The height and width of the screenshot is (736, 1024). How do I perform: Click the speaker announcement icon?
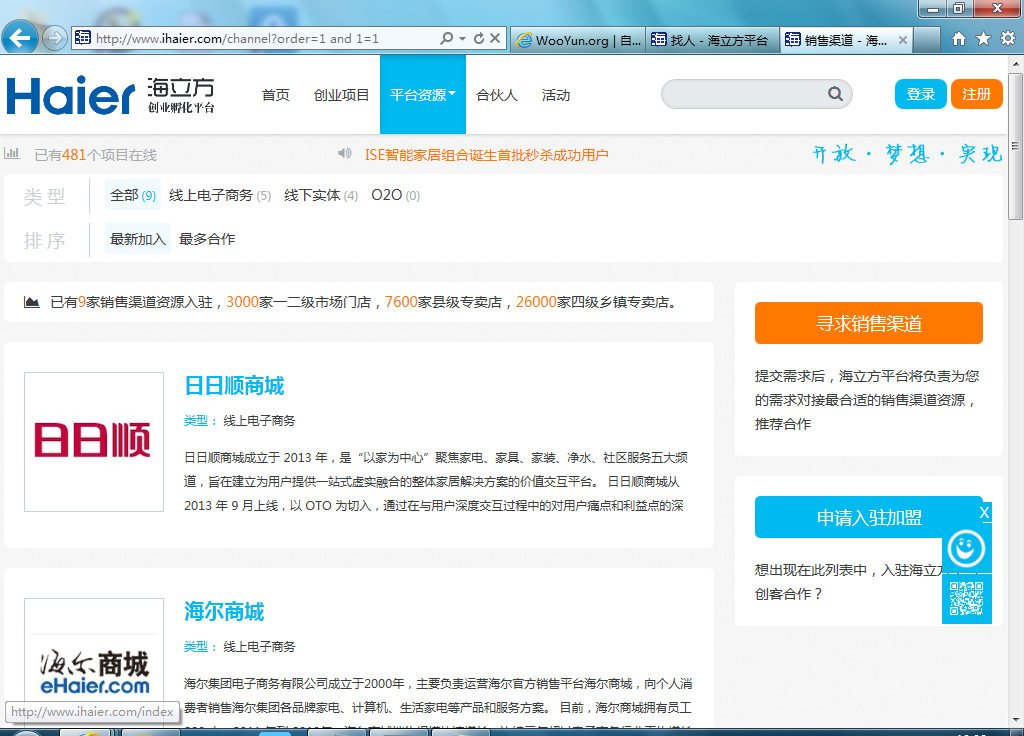click(x=345, y=154)
